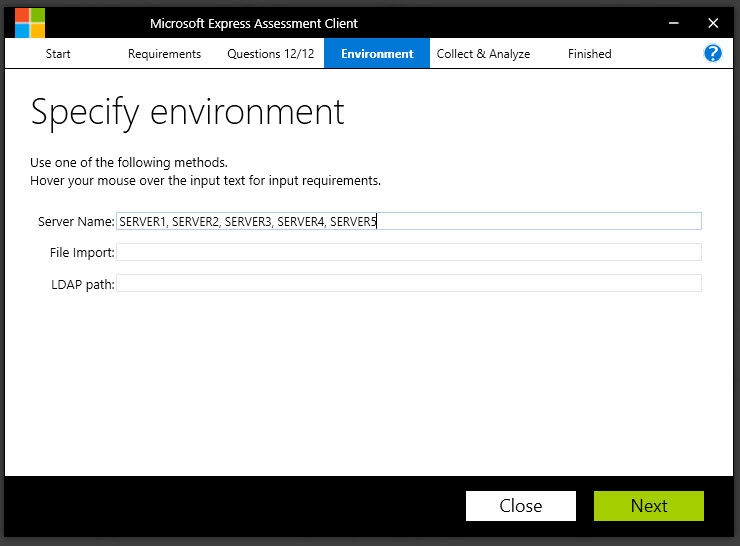Click the Microsoft logo in title bar

point(30,22)
